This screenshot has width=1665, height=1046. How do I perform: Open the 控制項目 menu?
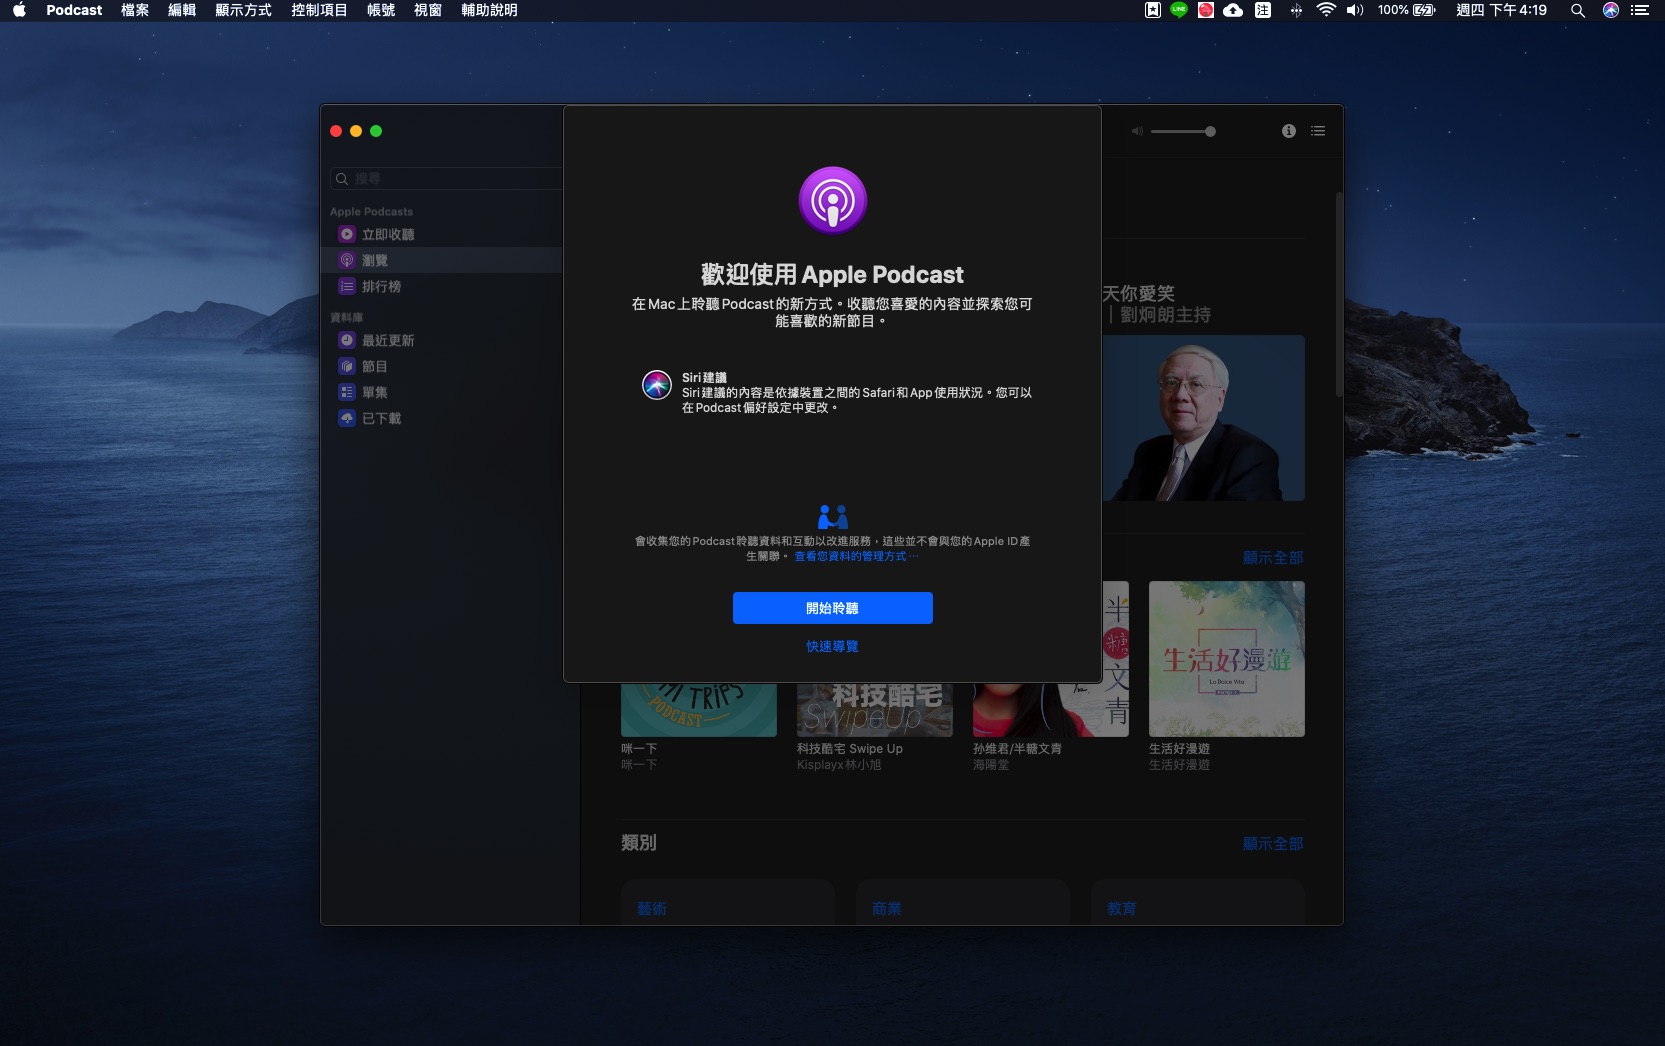click(319, 10)
